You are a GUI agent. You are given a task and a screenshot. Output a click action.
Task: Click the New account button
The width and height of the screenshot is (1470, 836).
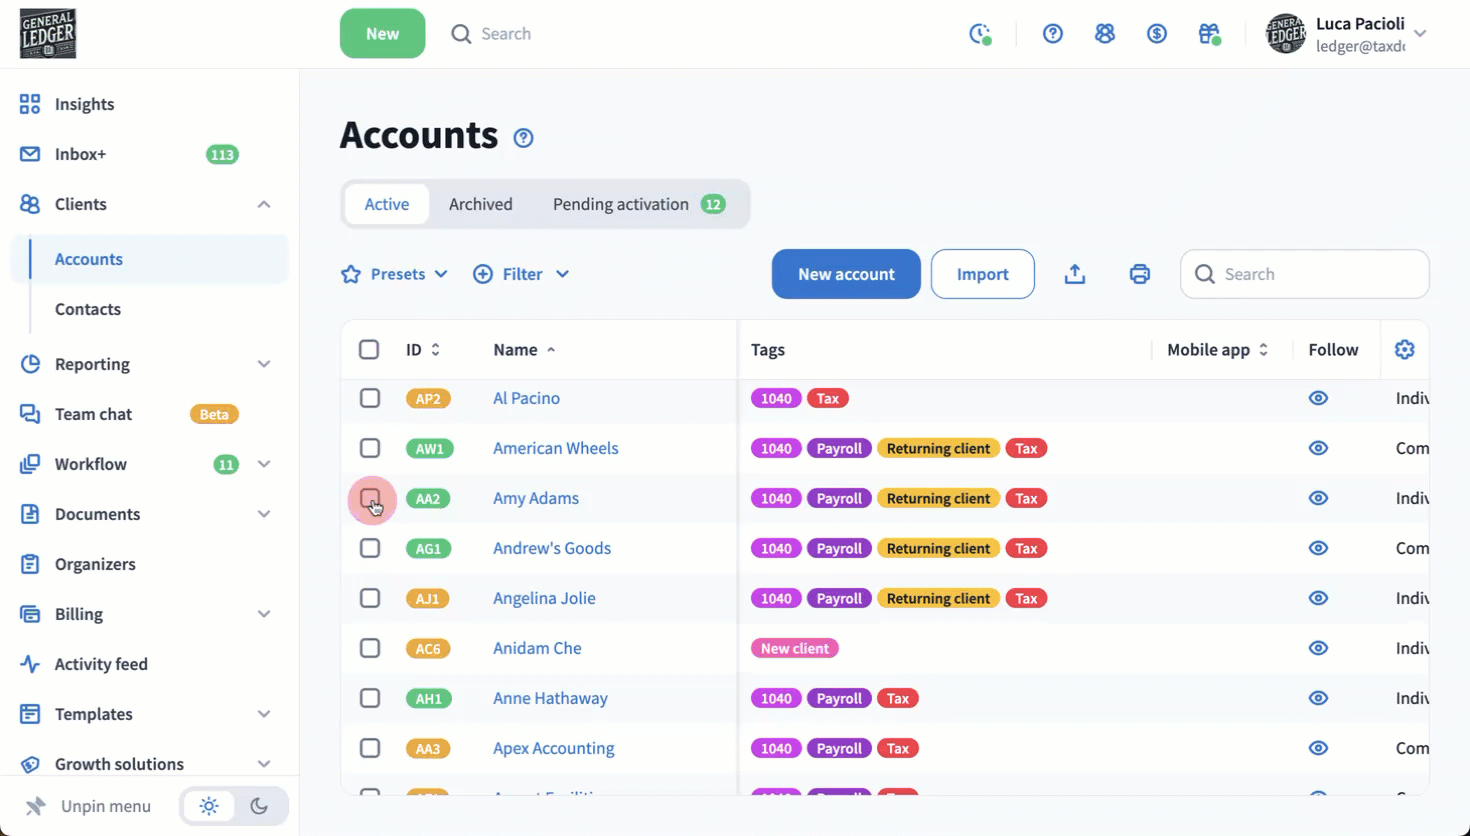(846, 274)
